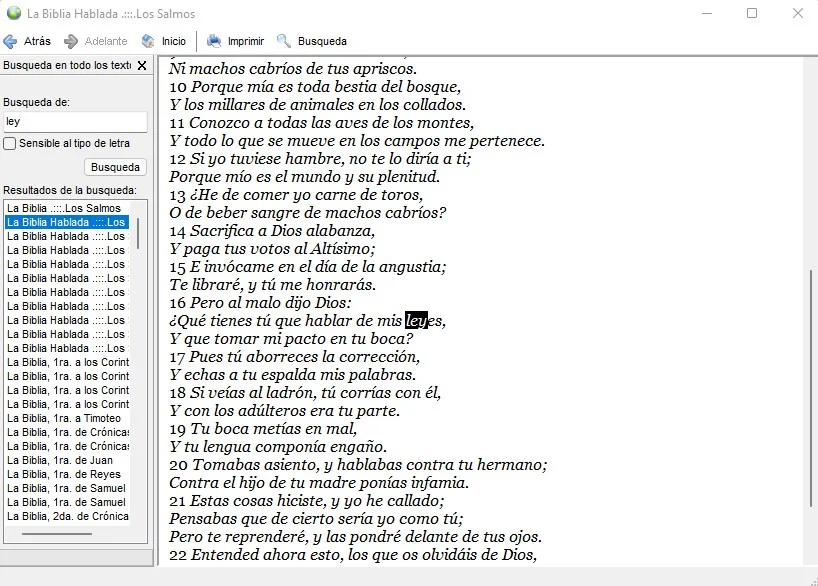This screenshot has width=818, height=586.
Task: Click verse line '16 Pero al malo dijo Dios:'
Action: (260, 303)
